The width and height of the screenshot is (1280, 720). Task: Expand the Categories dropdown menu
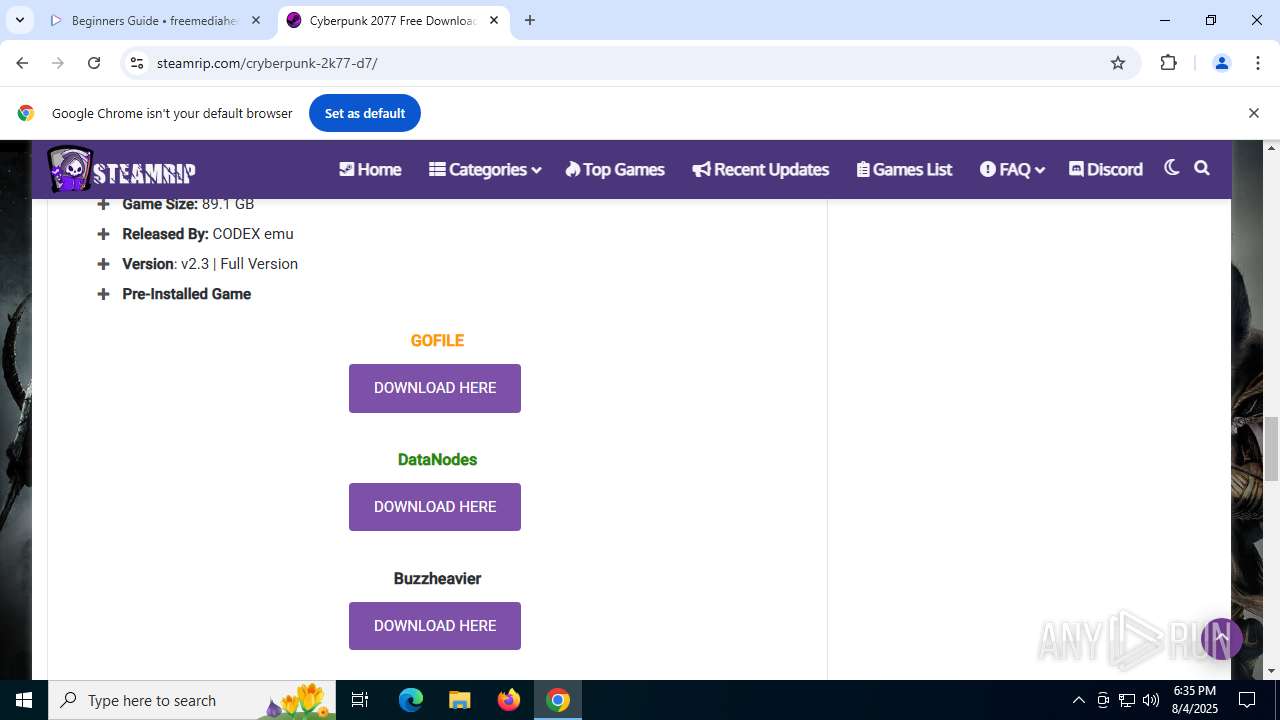click(485, 169)
